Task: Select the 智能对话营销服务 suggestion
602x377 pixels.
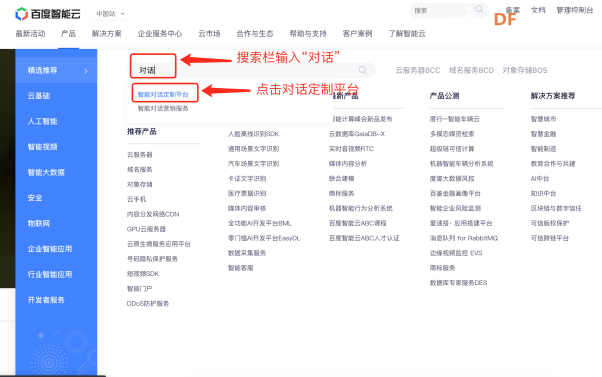Action: click(x=163, y=109)
